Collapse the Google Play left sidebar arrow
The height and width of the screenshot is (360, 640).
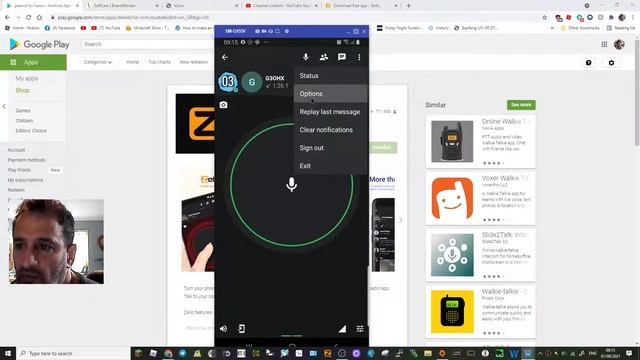coord(4,106)
